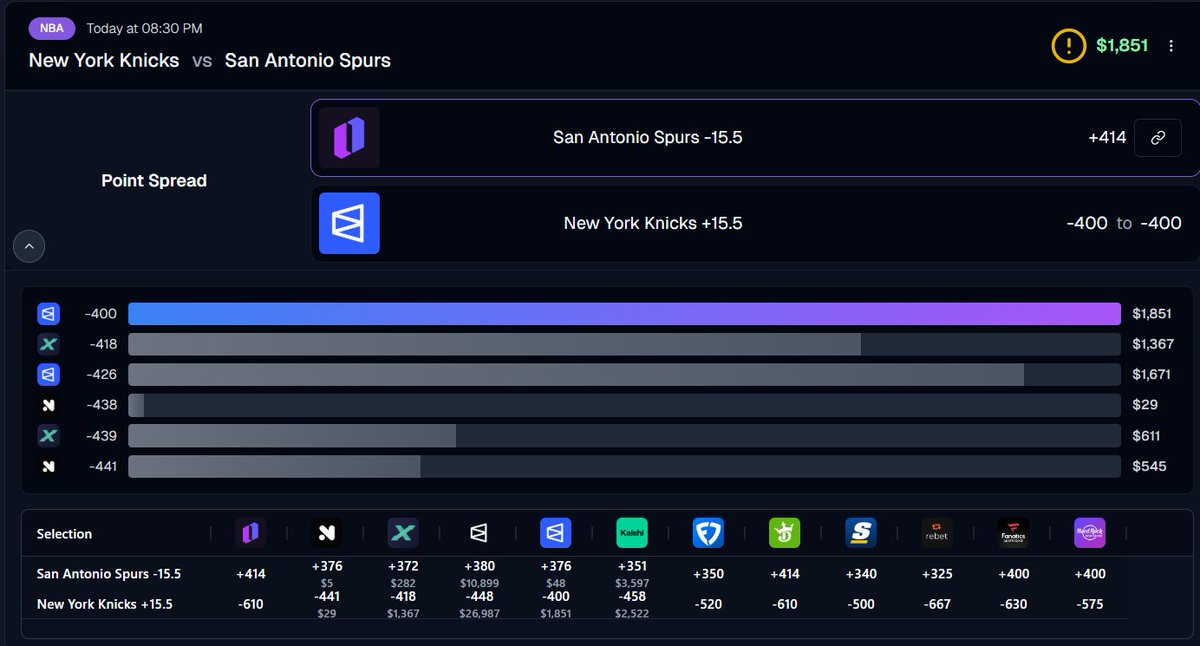Viewport: 1200px width, 646px height.
Task: Click the -418 table cell with $1,367
Action: coord(403,604)
